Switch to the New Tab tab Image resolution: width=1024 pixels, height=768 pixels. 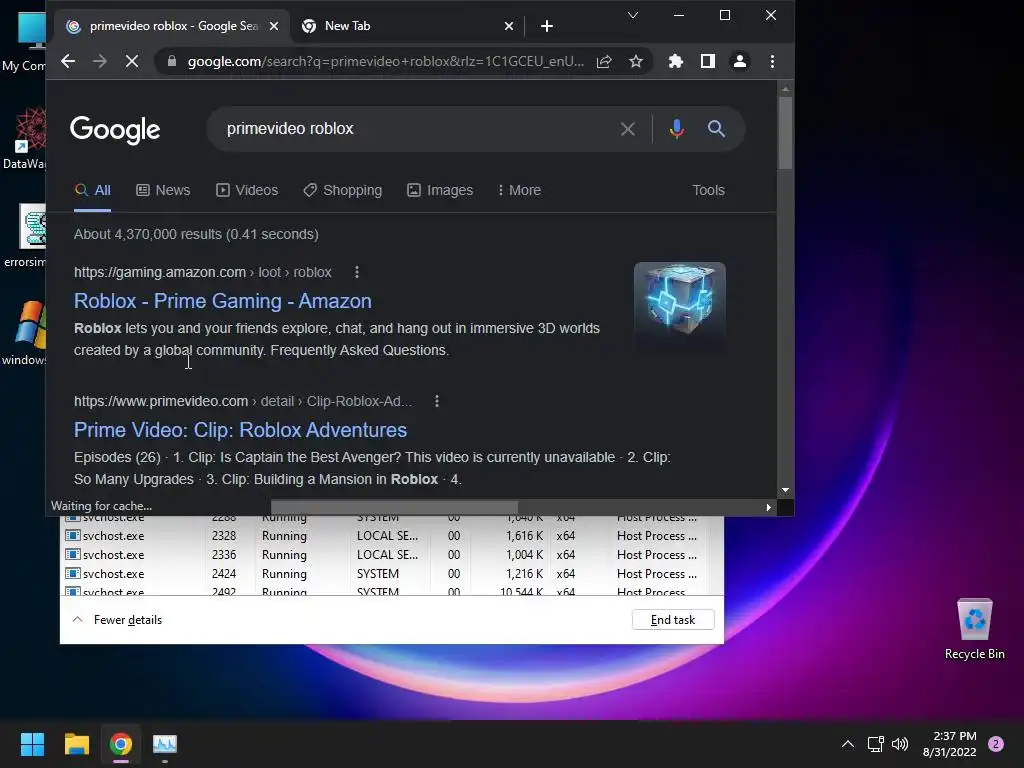406,26
